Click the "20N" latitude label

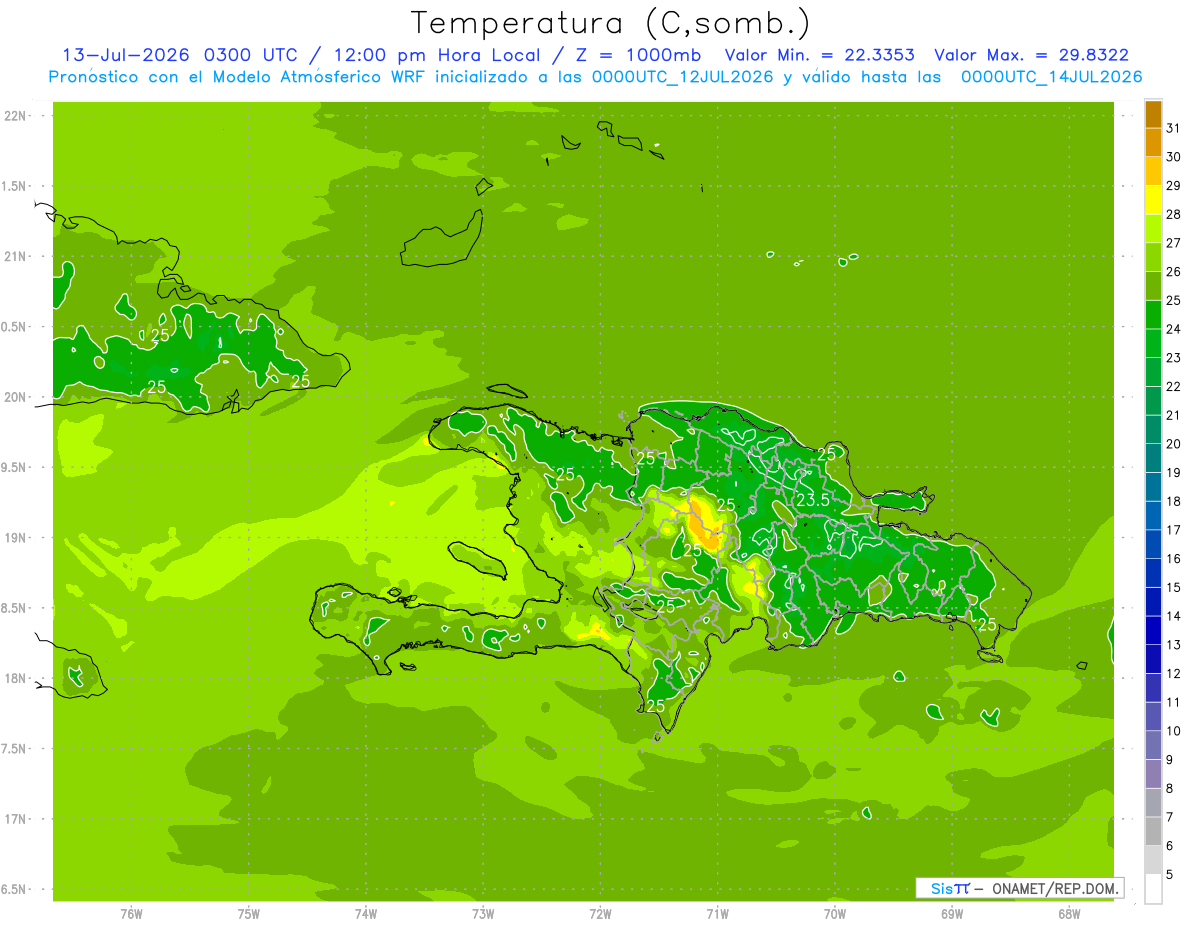click(16, 397)
